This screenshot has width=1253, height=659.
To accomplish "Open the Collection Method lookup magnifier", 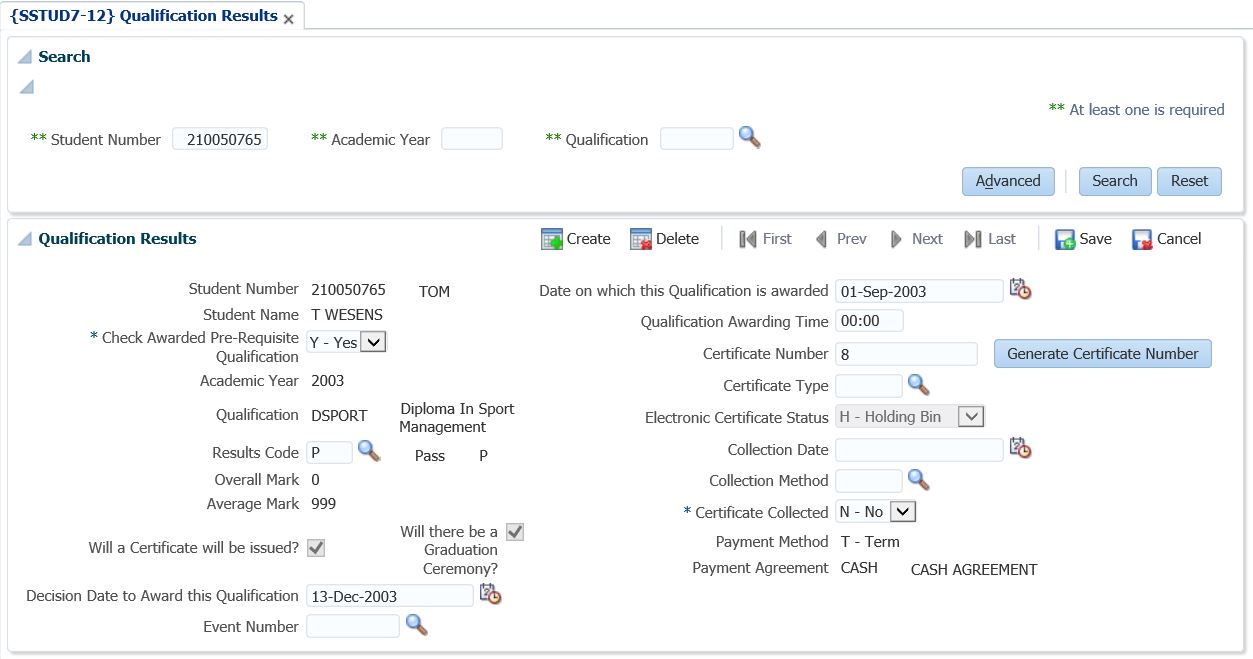I will coord(918,480).
